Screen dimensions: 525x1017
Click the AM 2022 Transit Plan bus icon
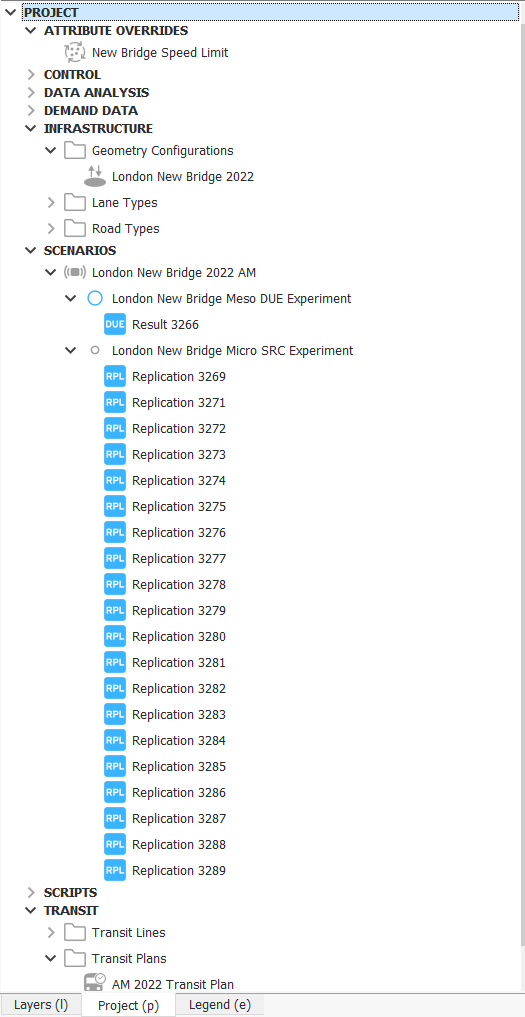[95, 983]
